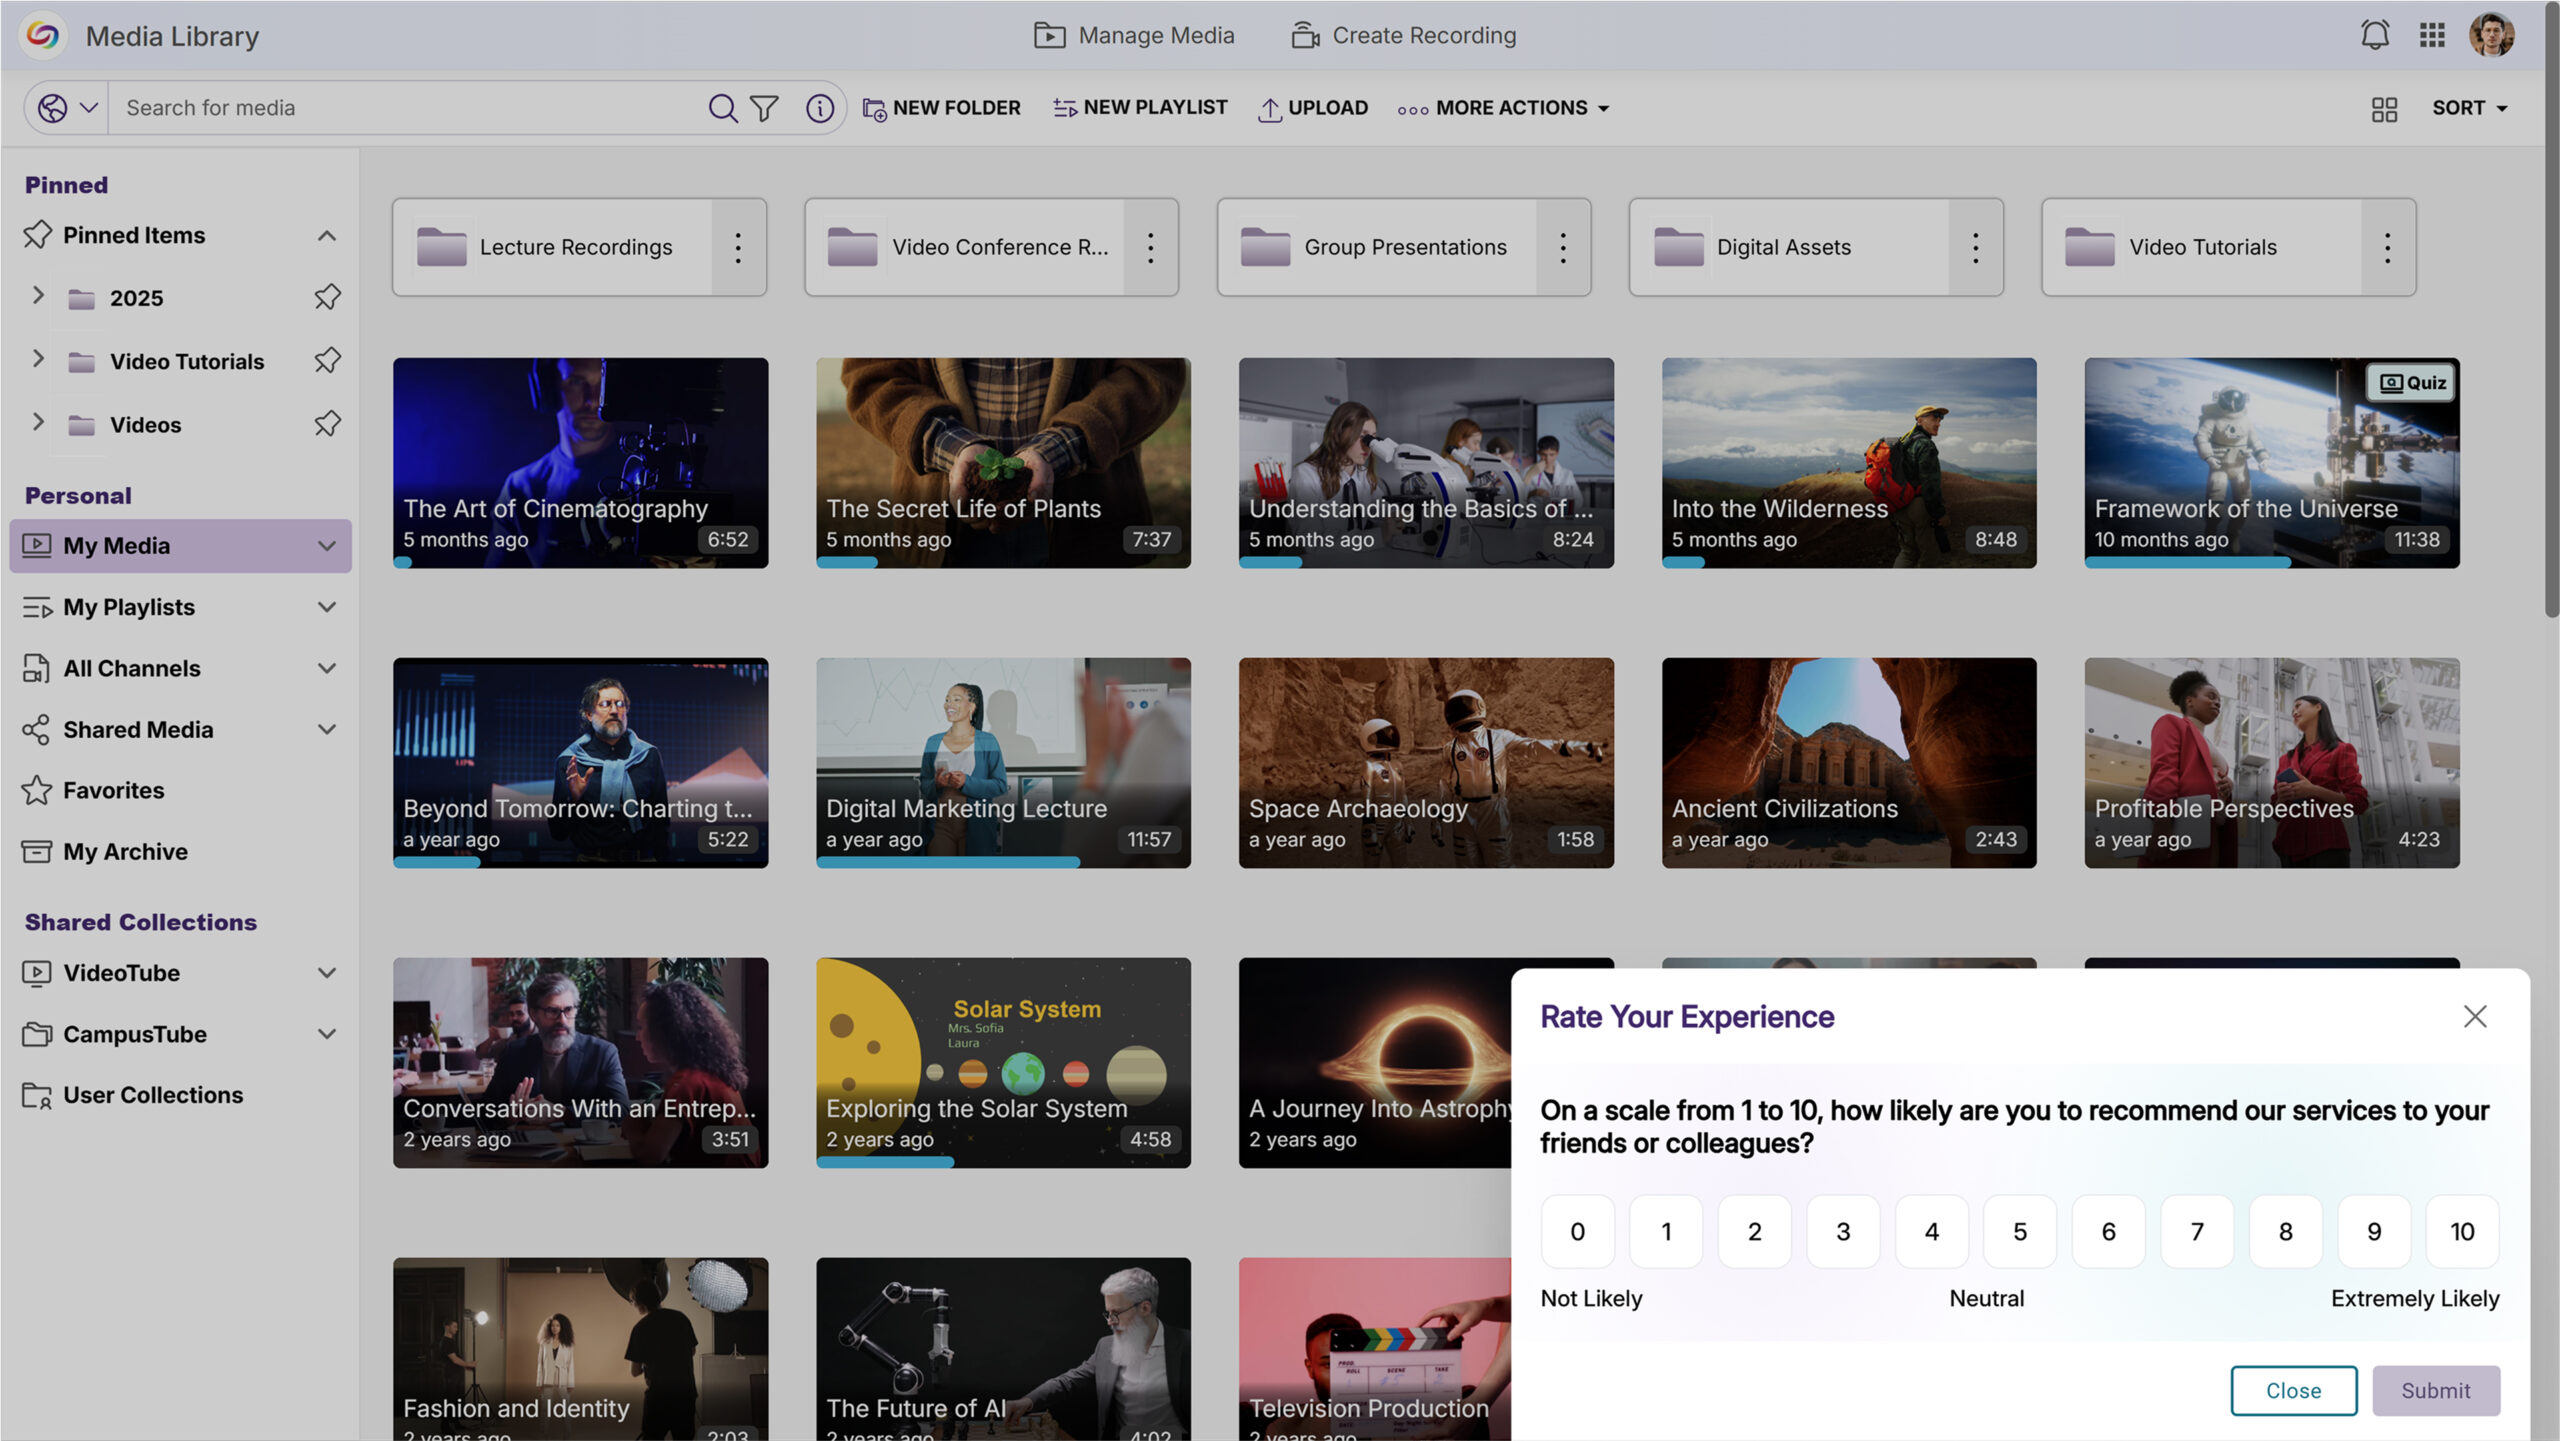Open the Space Archaeology video thumbnail

(1425, 762)
